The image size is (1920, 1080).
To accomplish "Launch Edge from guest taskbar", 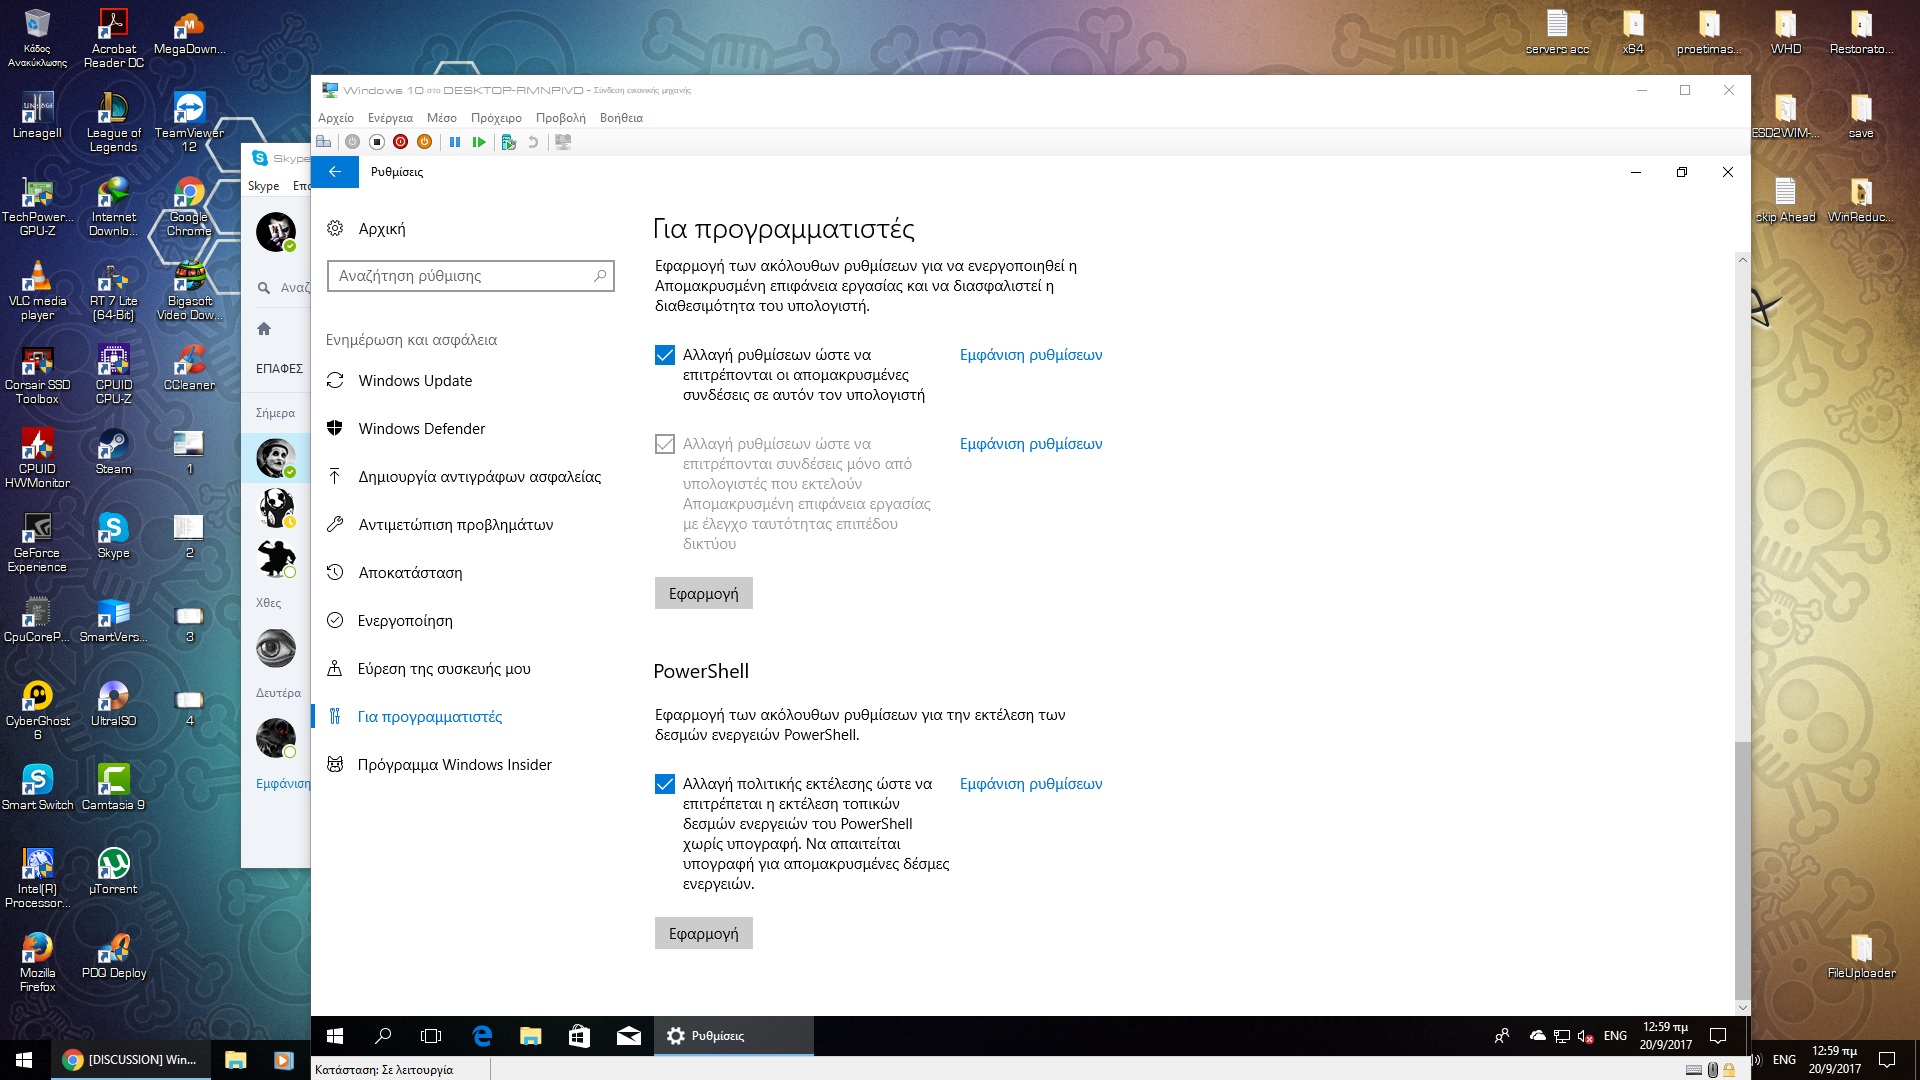I will point(482,1036).
